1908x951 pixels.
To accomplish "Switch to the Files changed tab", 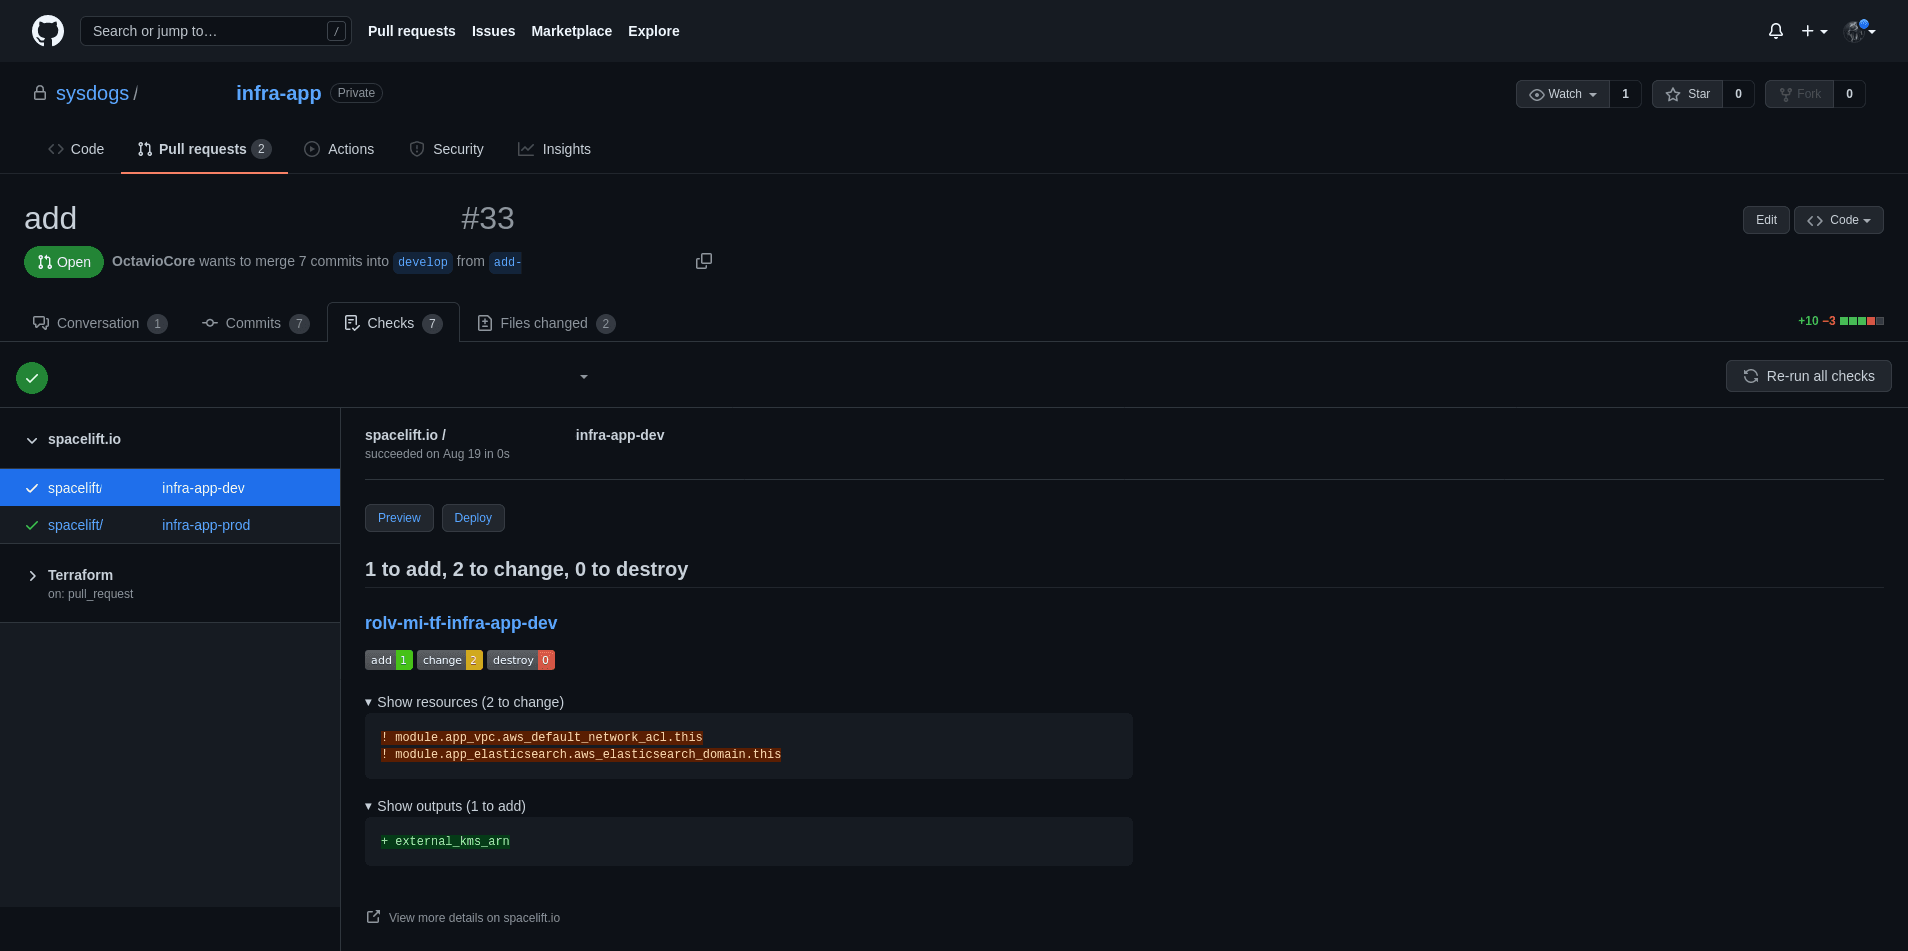I will coord(546,323).
